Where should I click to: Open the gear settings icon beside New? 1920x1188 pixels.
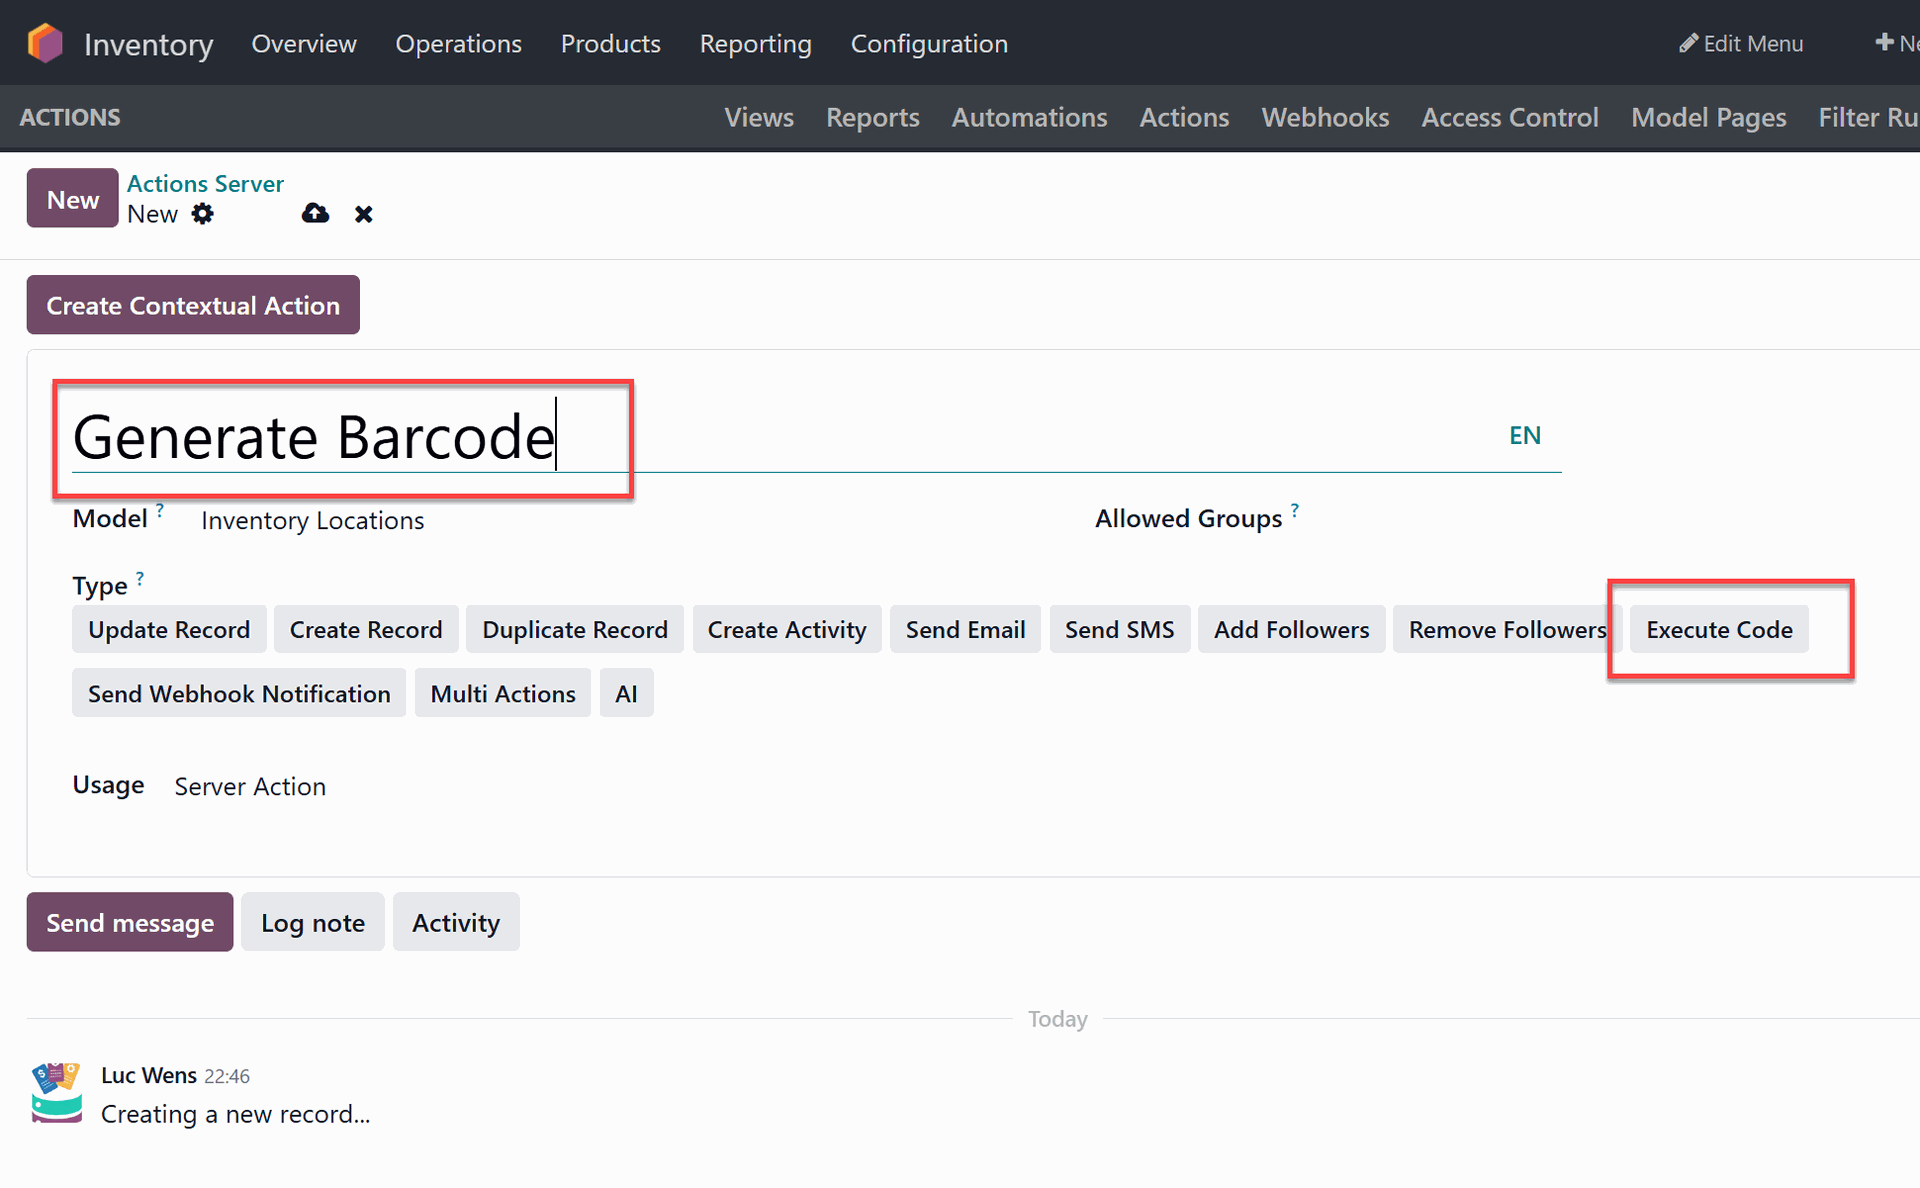coord(203,214)
